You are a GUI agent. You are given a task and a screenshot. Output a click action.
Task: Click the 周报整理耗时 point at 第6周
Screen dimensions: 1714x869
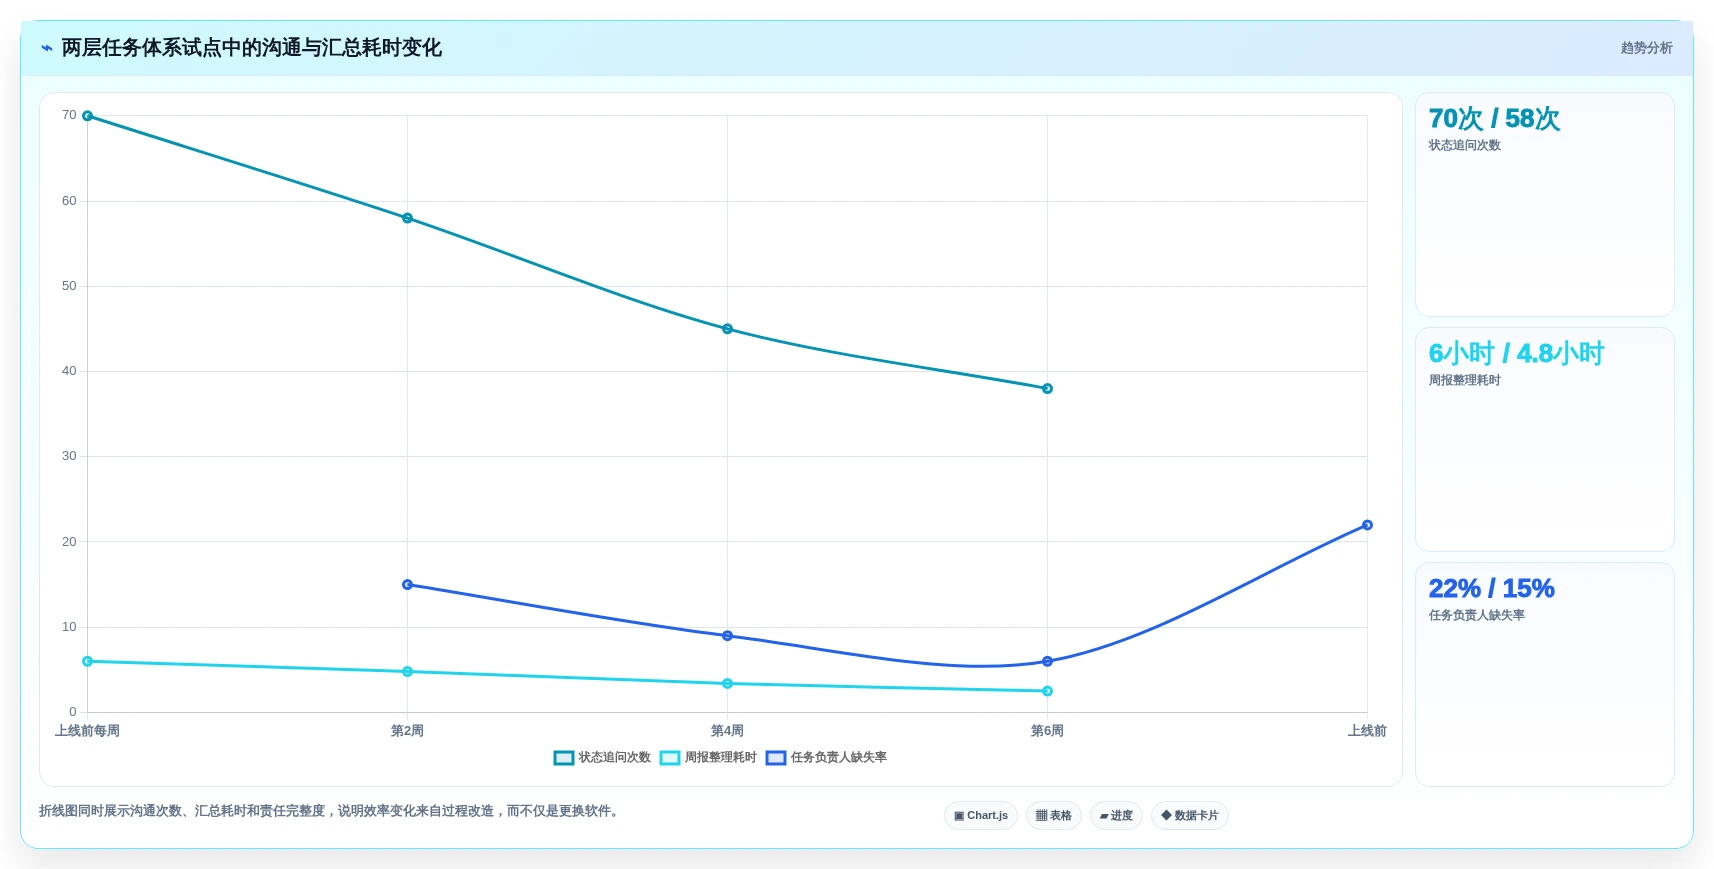[x=1047, y=691]
